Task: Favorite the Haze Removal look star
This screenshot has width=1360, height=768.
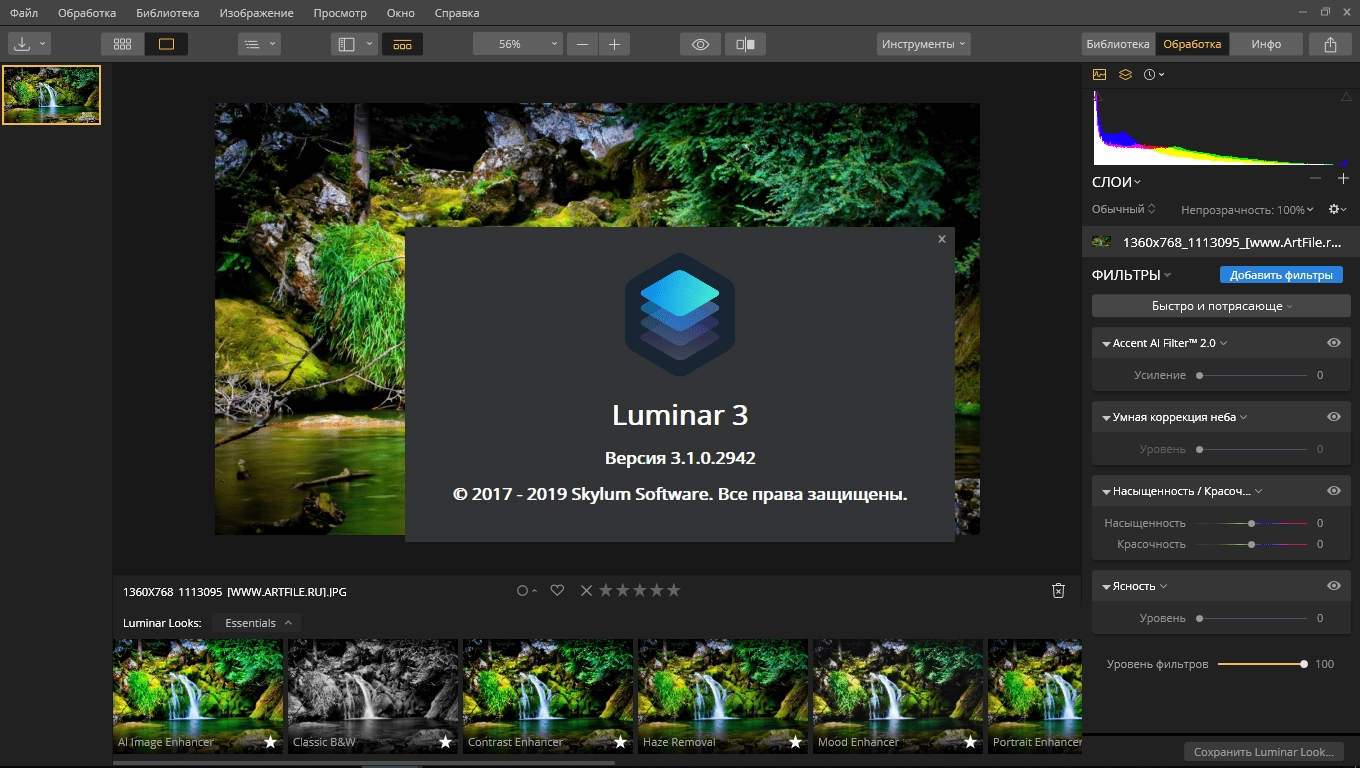Action: pos(795,742)
